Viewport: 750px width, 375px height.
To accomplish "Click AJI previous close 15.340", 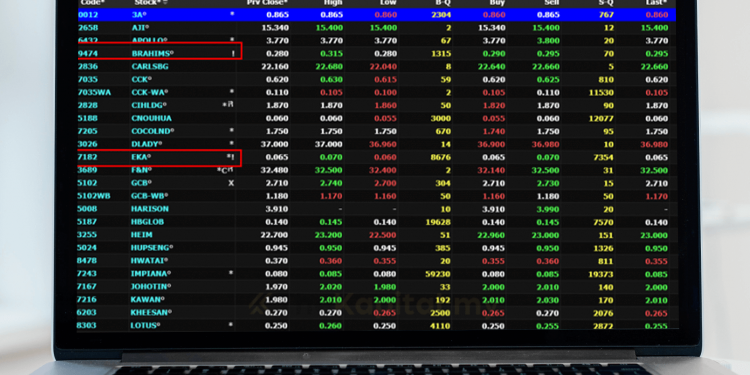I will 275,28.
